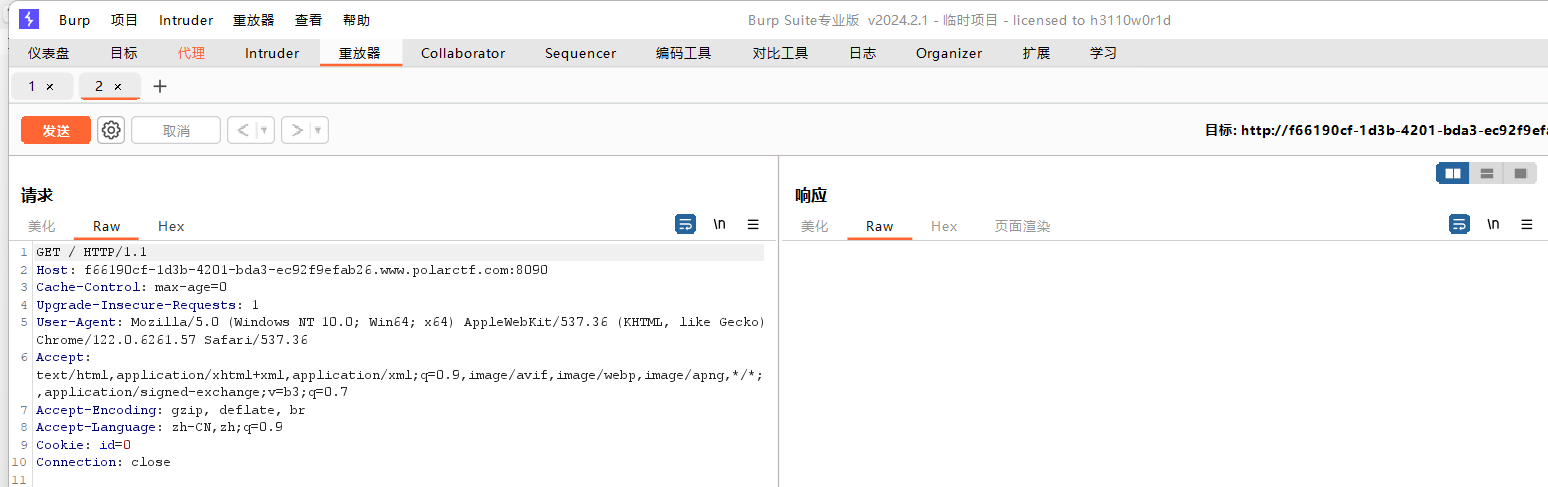The image size is (1548, 487).
Task: Open the 查看 menu
Action: click(308, 20)
